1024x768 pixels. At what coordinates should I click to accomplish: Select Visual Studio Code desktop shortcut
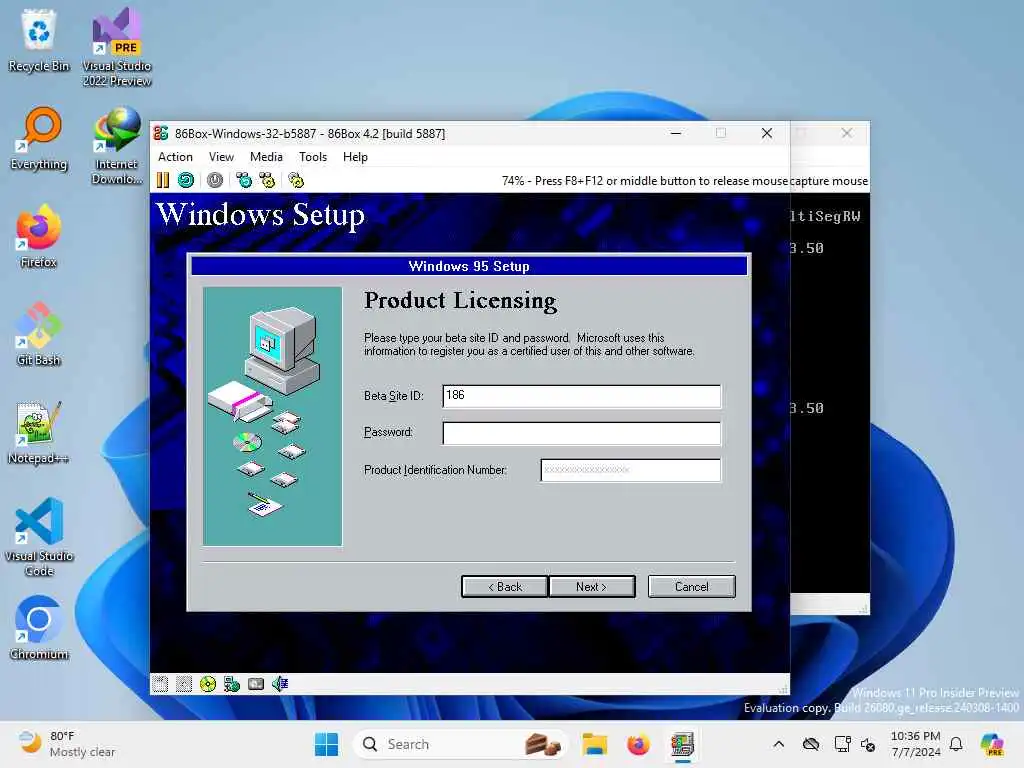39,537
